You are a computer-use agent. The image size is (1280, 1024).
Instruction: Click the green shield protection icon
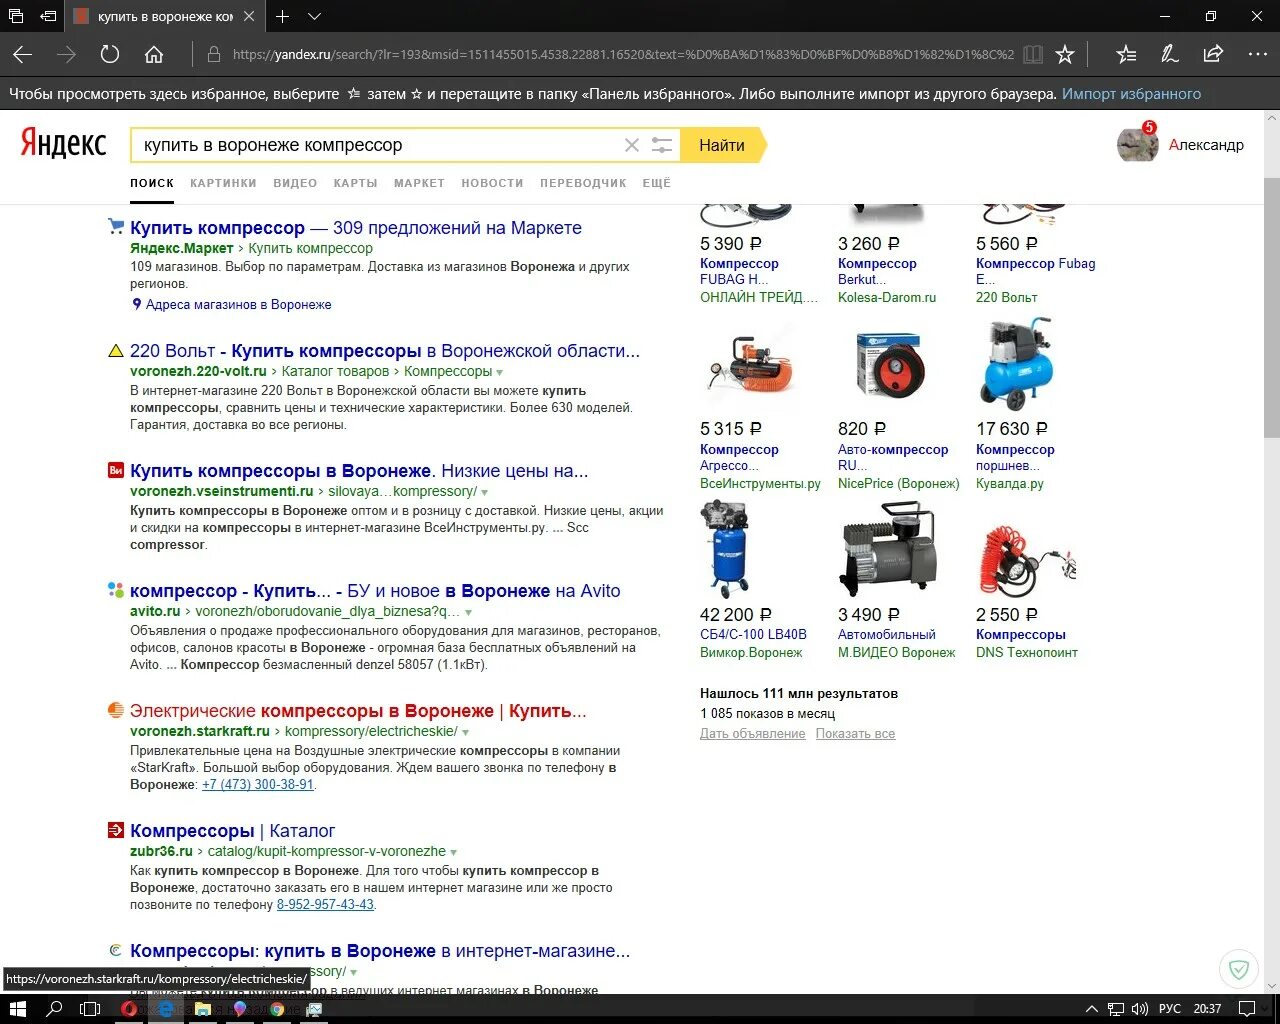pyautogui.click(x=1239, y=968)
